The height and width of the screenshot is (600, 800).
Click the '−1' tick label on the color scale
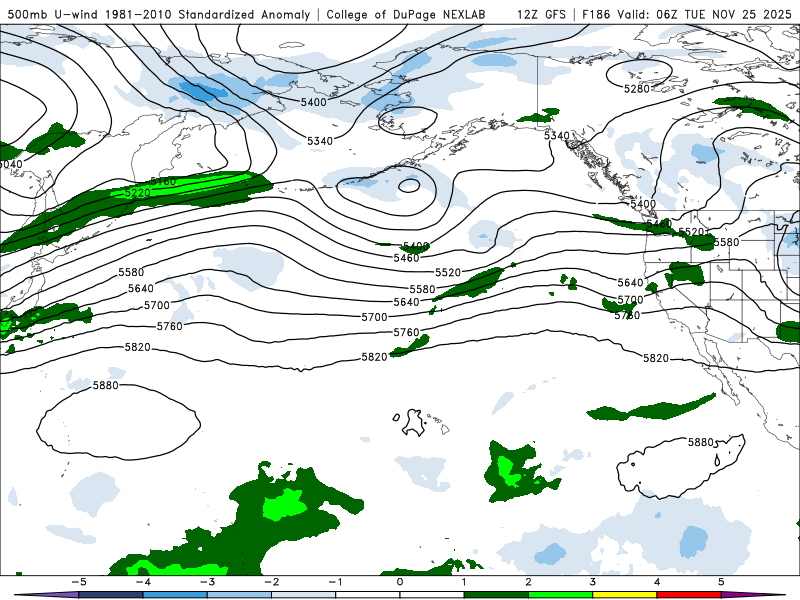pyautogui.click(x=335, y=582)
